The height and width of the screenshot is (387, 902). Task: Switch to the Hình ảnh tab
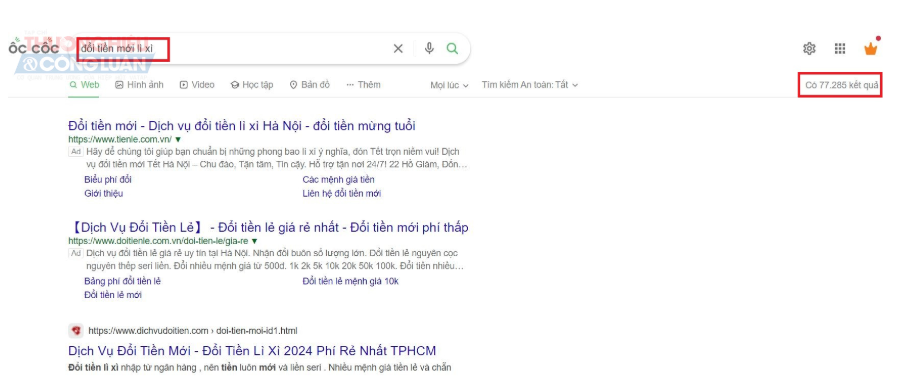139,85
